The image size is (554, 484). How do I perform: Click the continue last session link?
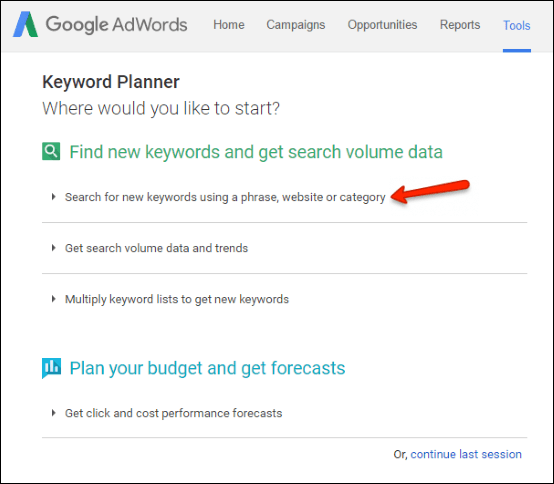[x=466, y=454]
